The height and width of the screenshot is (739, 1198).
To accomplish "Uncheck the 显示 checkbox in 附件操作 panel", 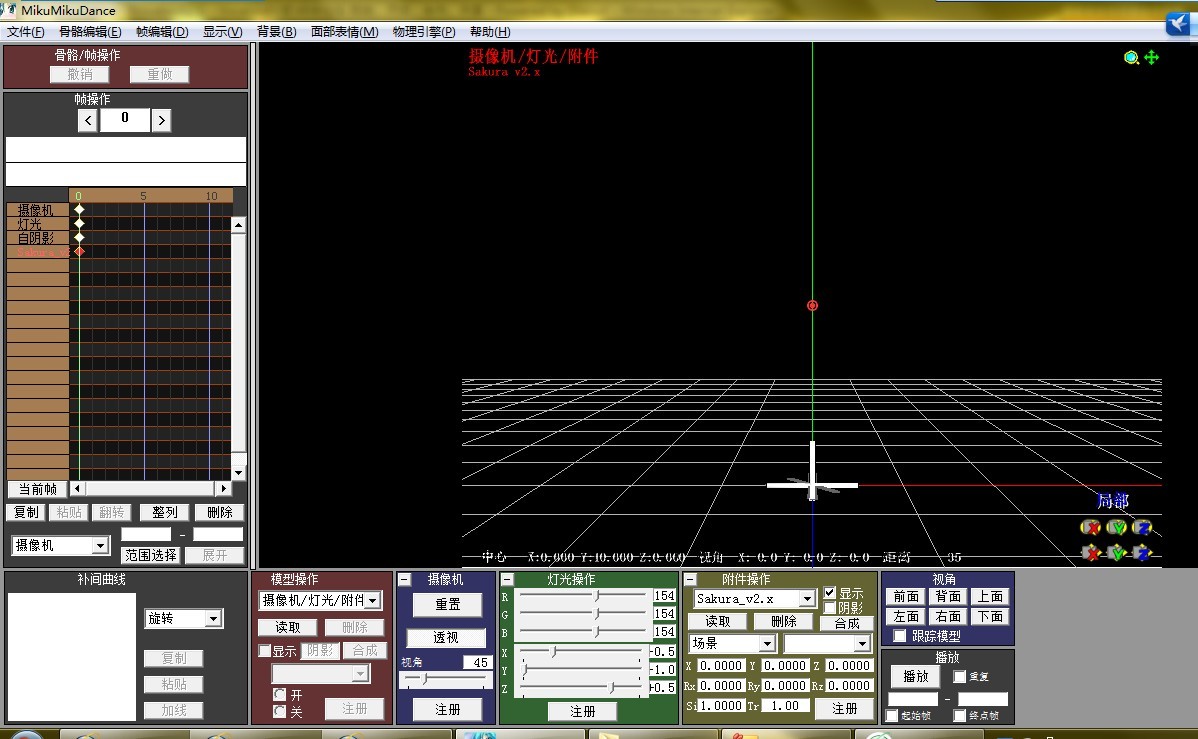I will [830, 593].
